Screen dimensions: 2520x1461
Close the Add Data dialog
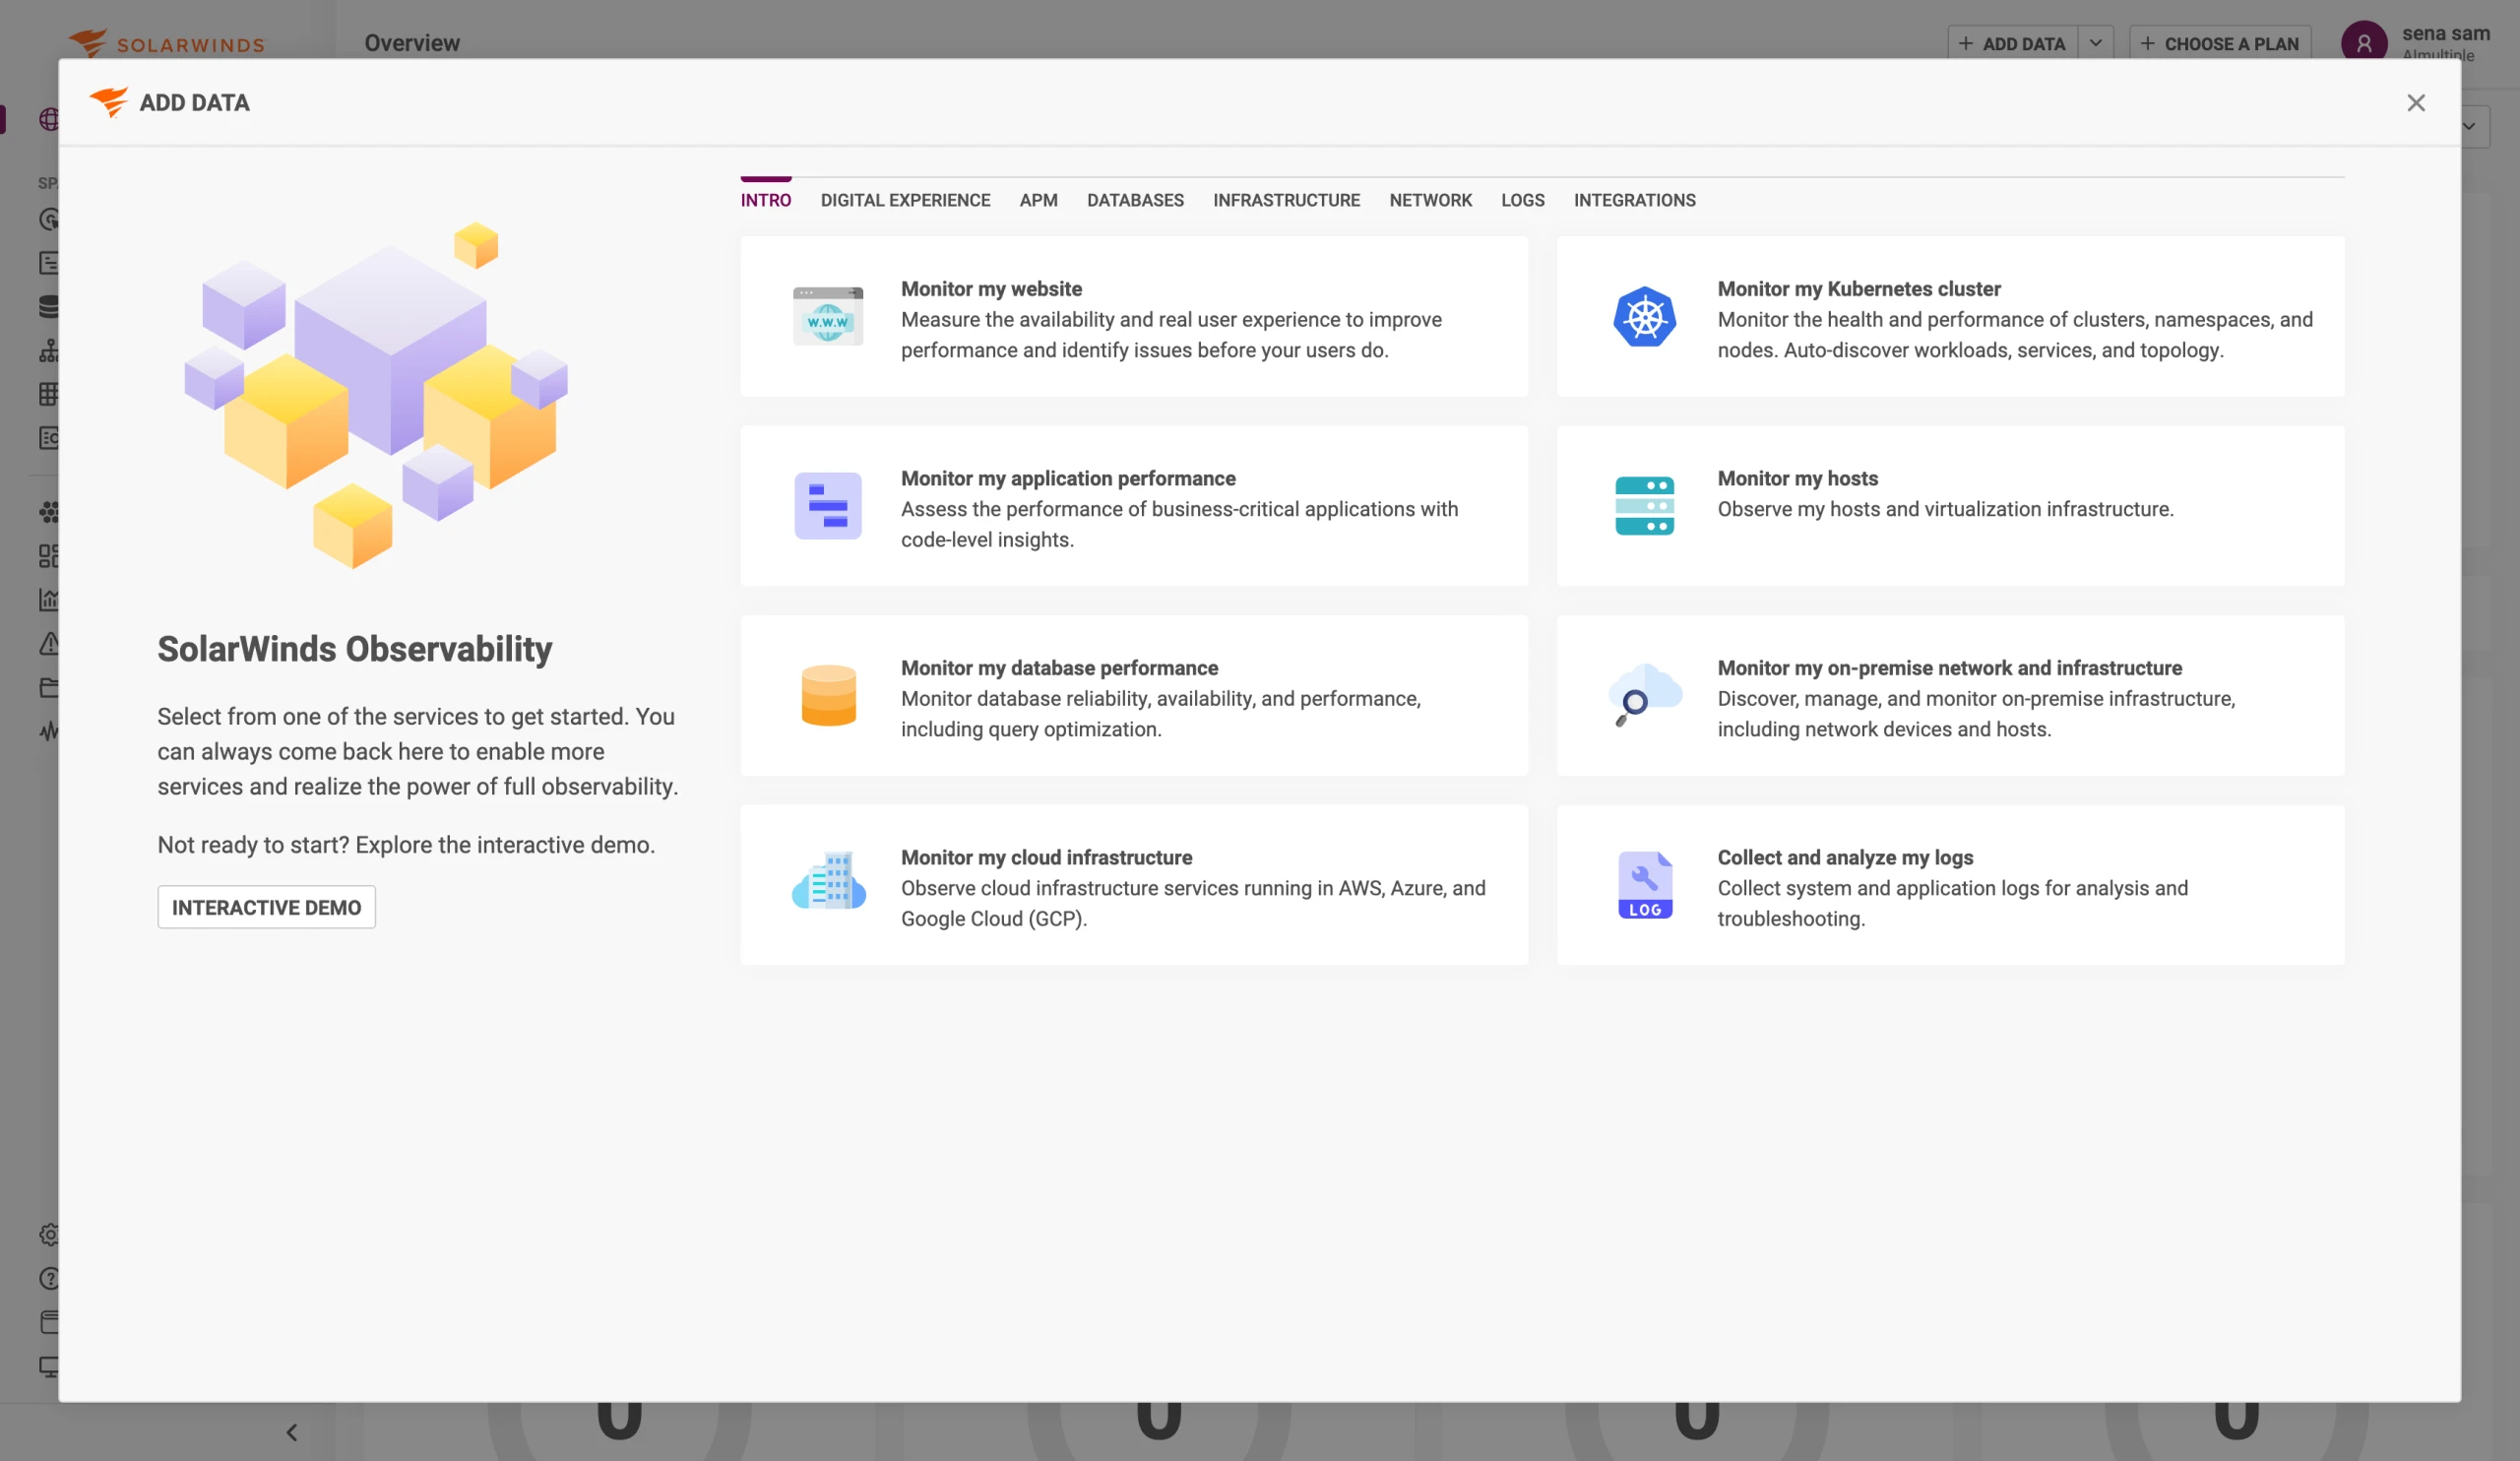click(x=2415, y=103)
